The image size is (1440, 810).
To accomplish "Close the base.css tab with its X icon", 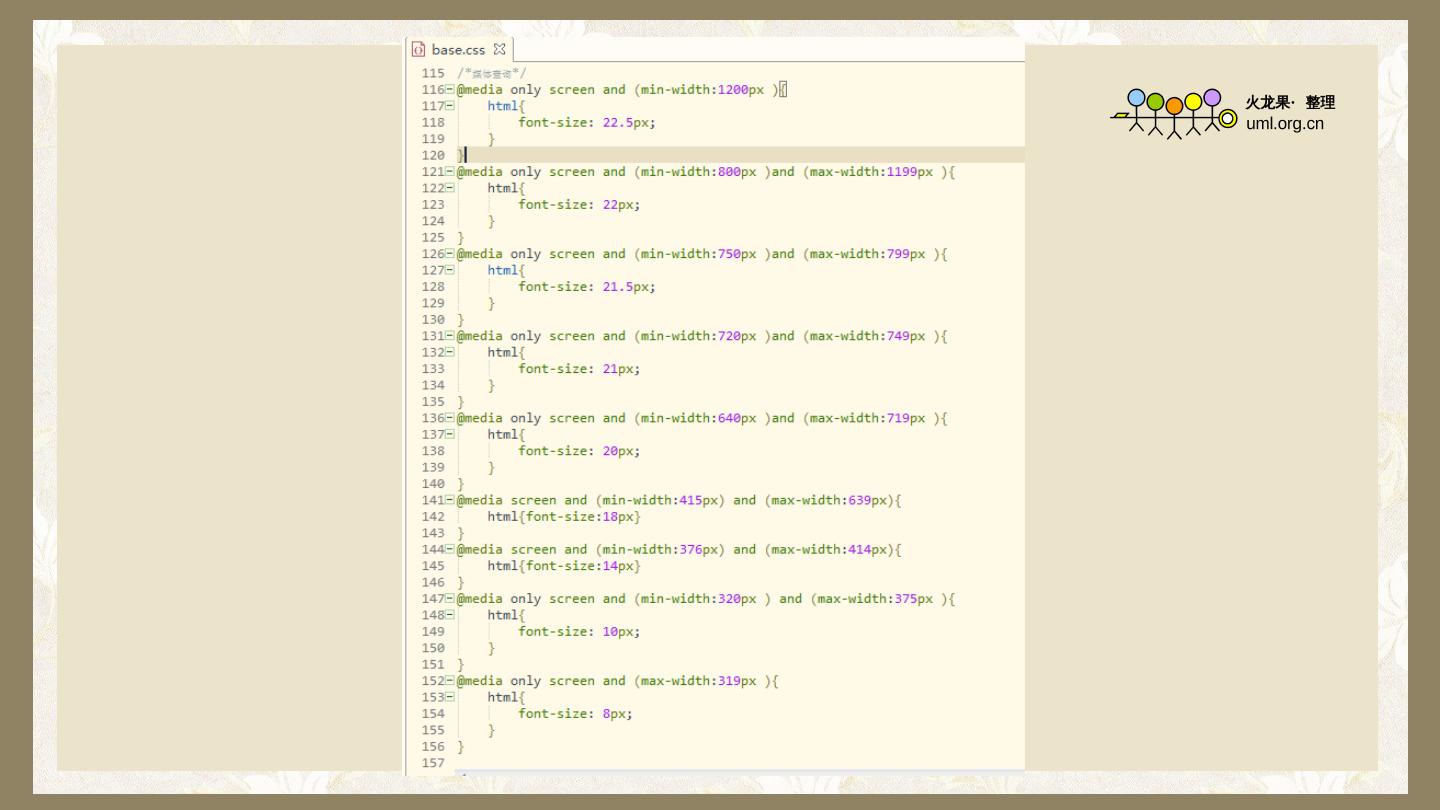I will click(499, 49).
